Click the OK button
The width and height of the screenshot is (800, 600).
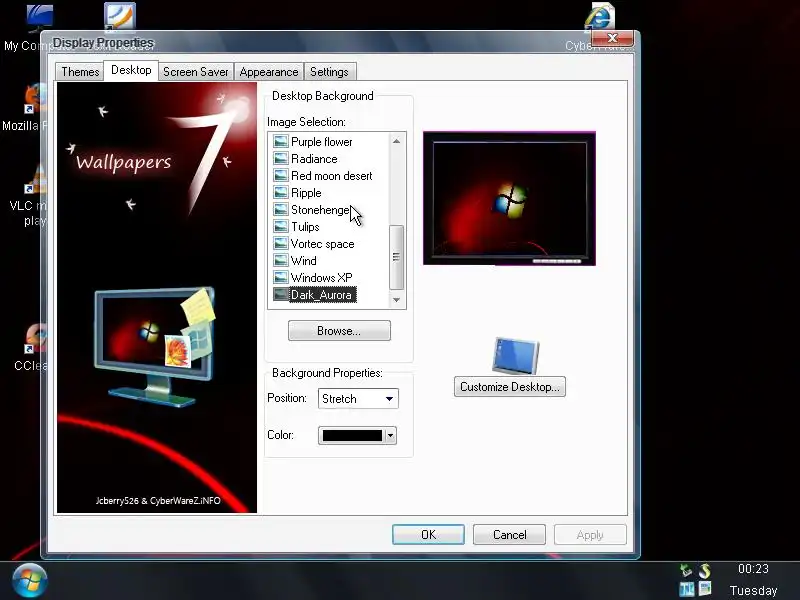(429, 535)
